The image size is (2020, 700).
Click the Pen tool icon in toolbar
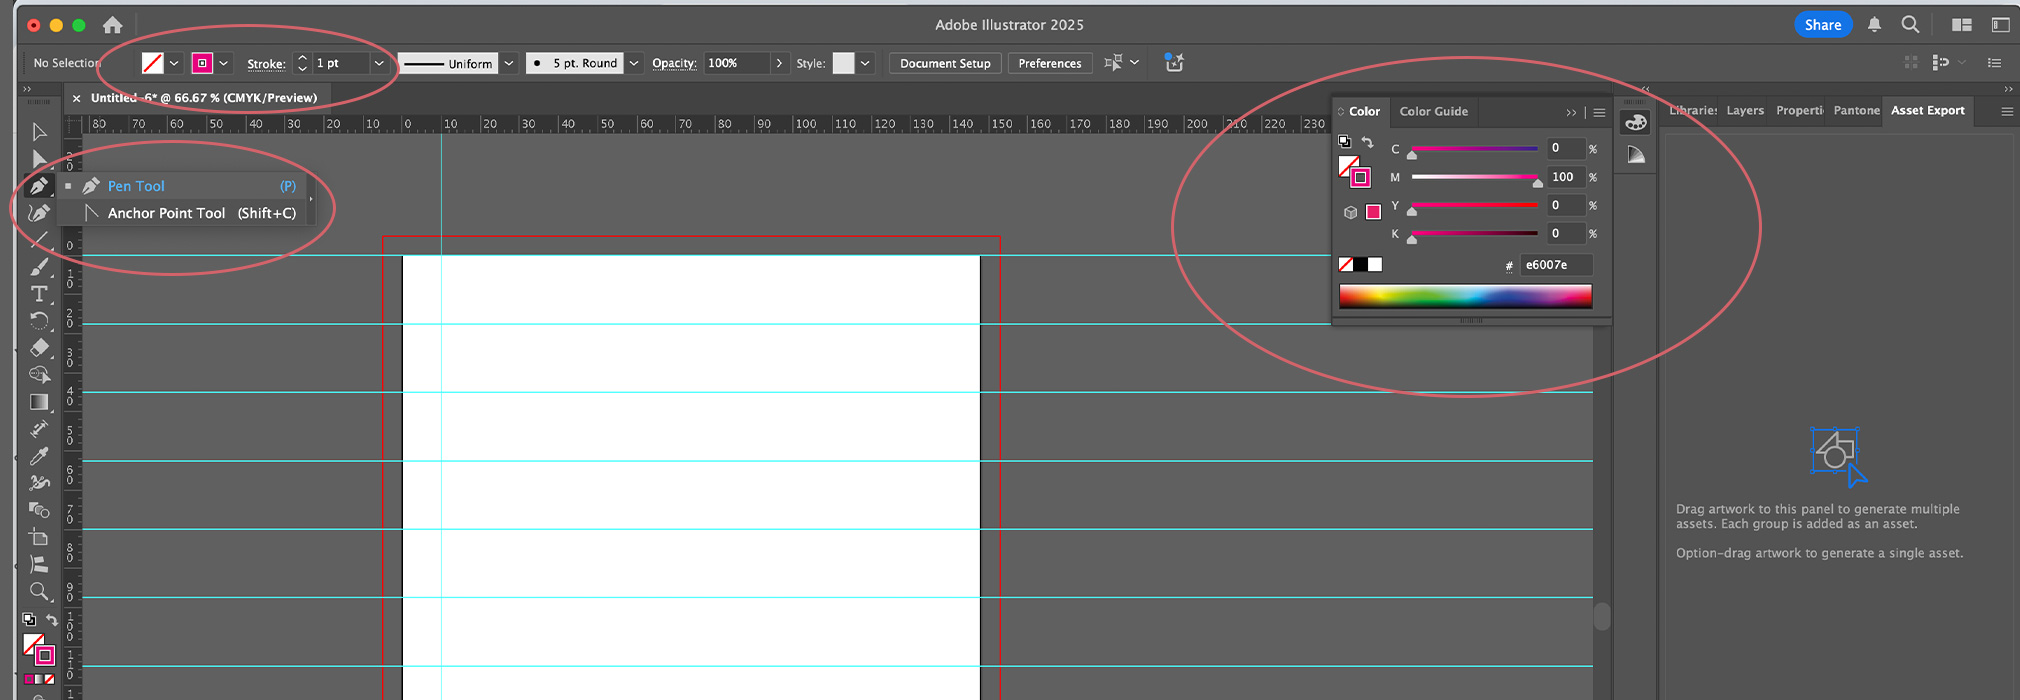pos(39,186)
